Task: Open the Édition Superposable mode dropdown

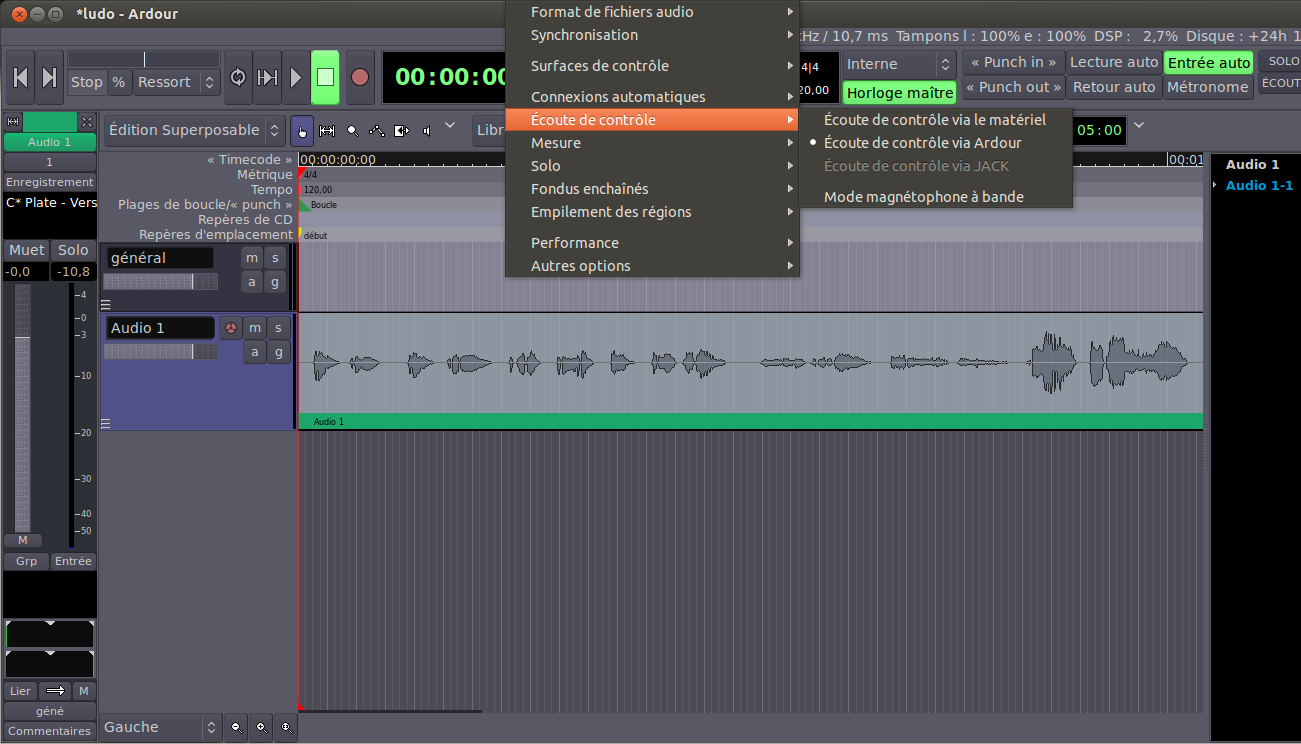Action: point(195,130)
